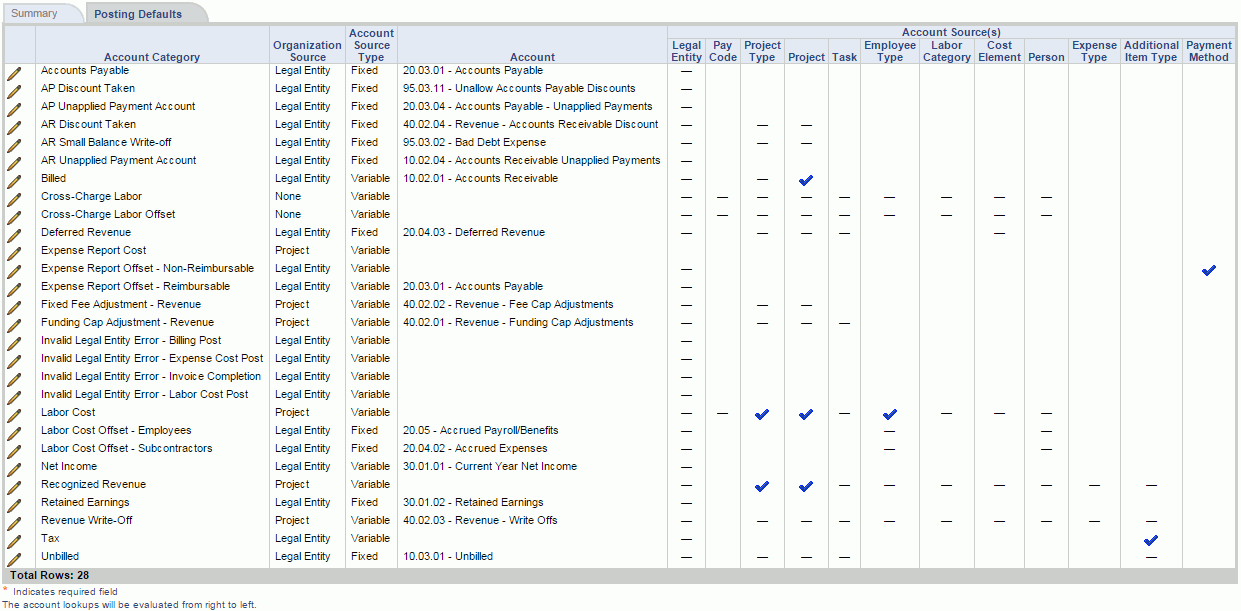
Task: Click the pencil for Funding Cap Adjustment - Revenue
Action: [14, 325]
